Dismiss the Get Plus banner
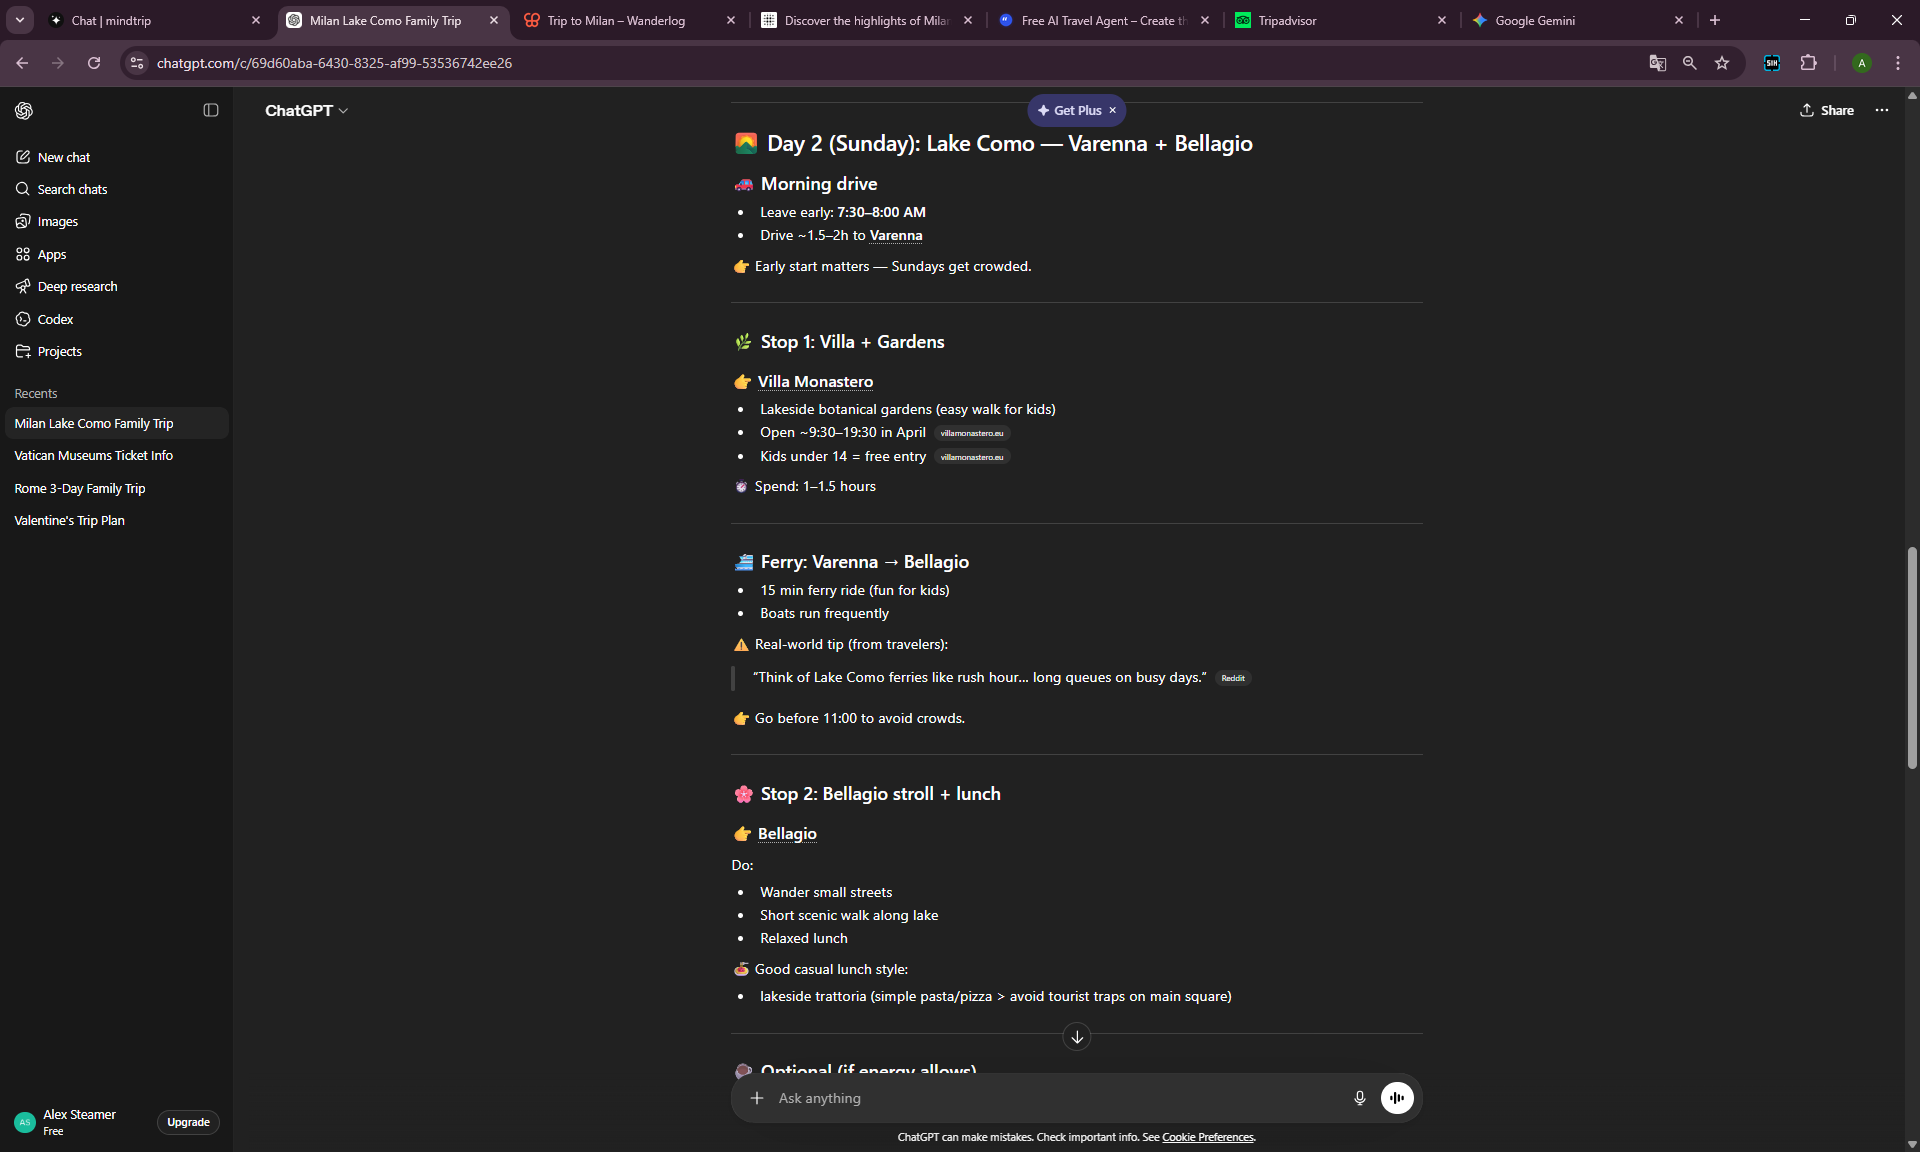The height and width of the screenshot is (1152, 1920). [1112, 110]
